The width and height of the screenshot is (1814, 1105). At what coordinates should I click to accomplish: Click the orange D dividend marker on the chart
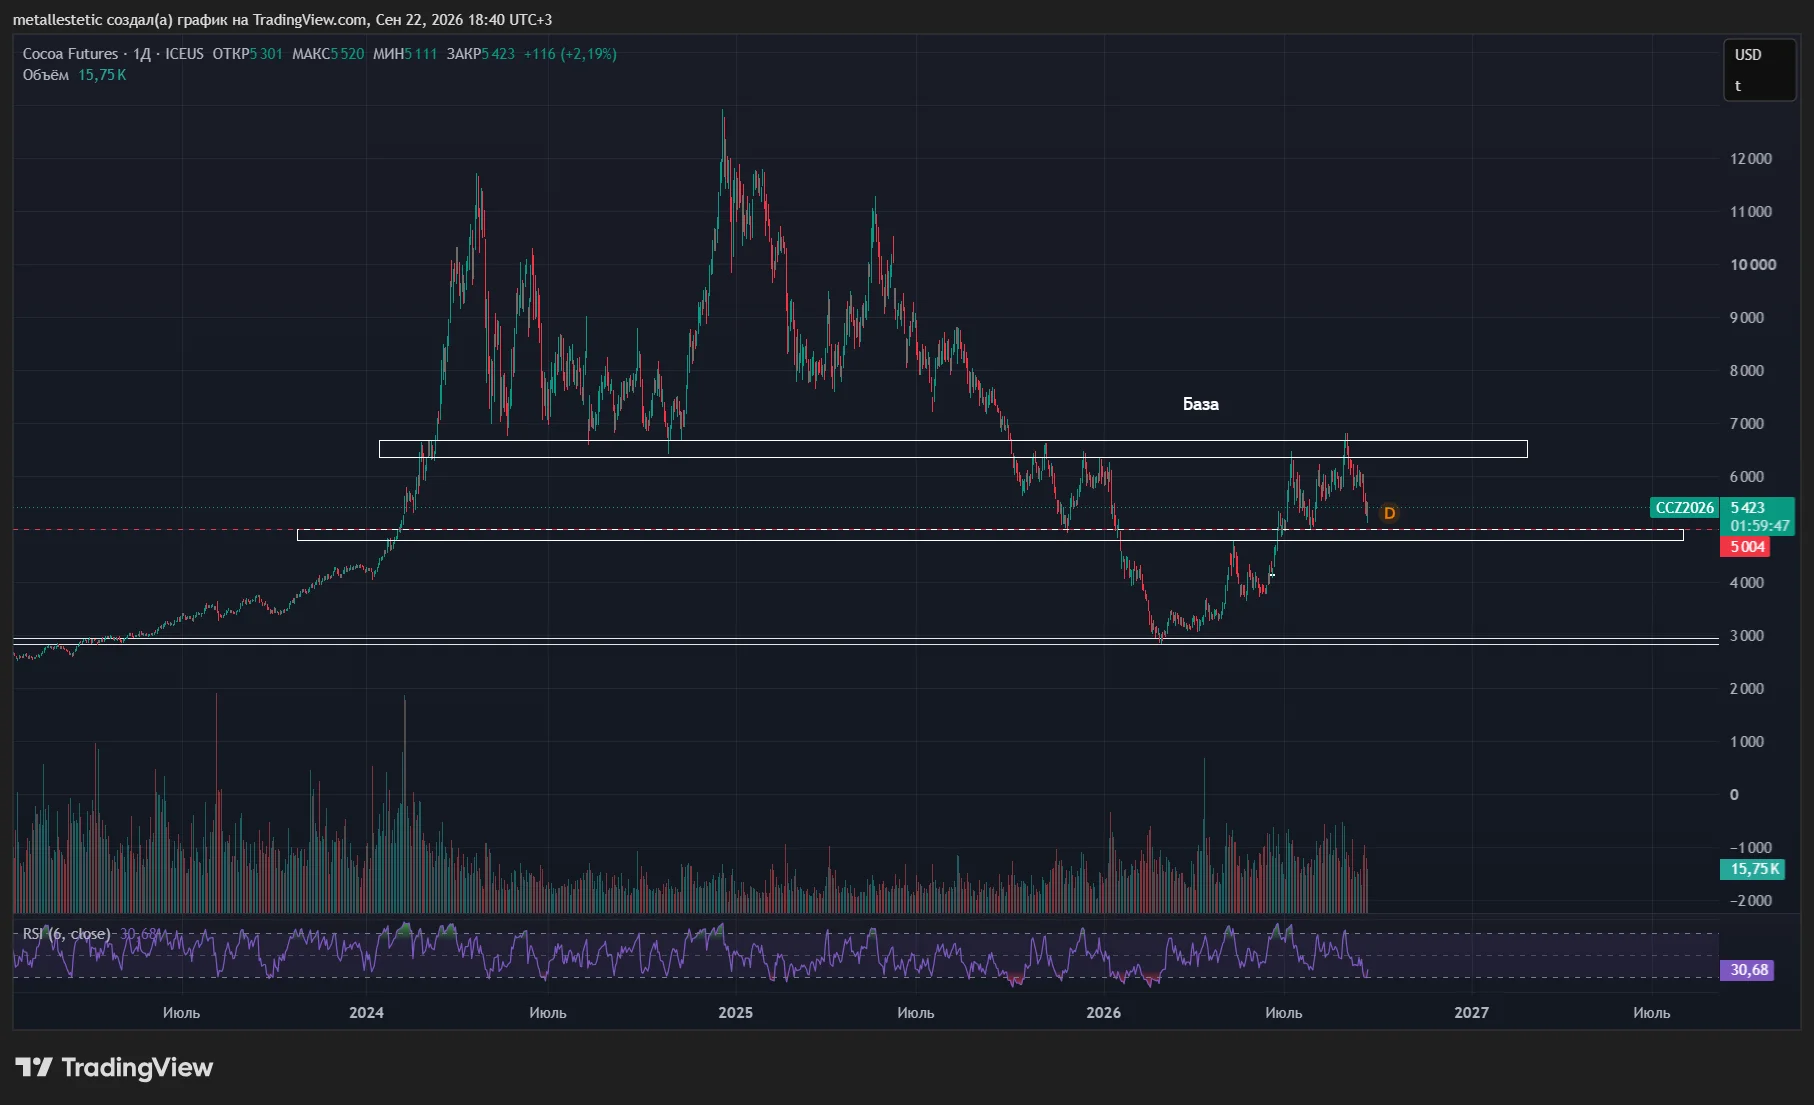[x=1389, y=513]
